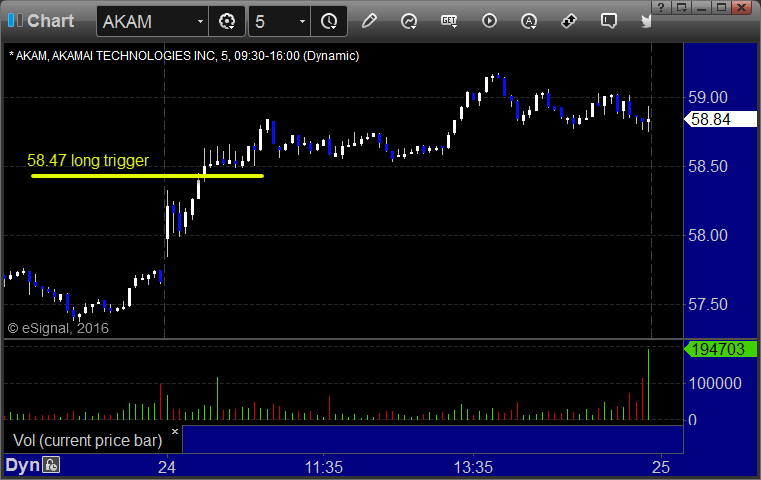Open the GET tools menu icon
761x480 pixels.
coord(449,21)
